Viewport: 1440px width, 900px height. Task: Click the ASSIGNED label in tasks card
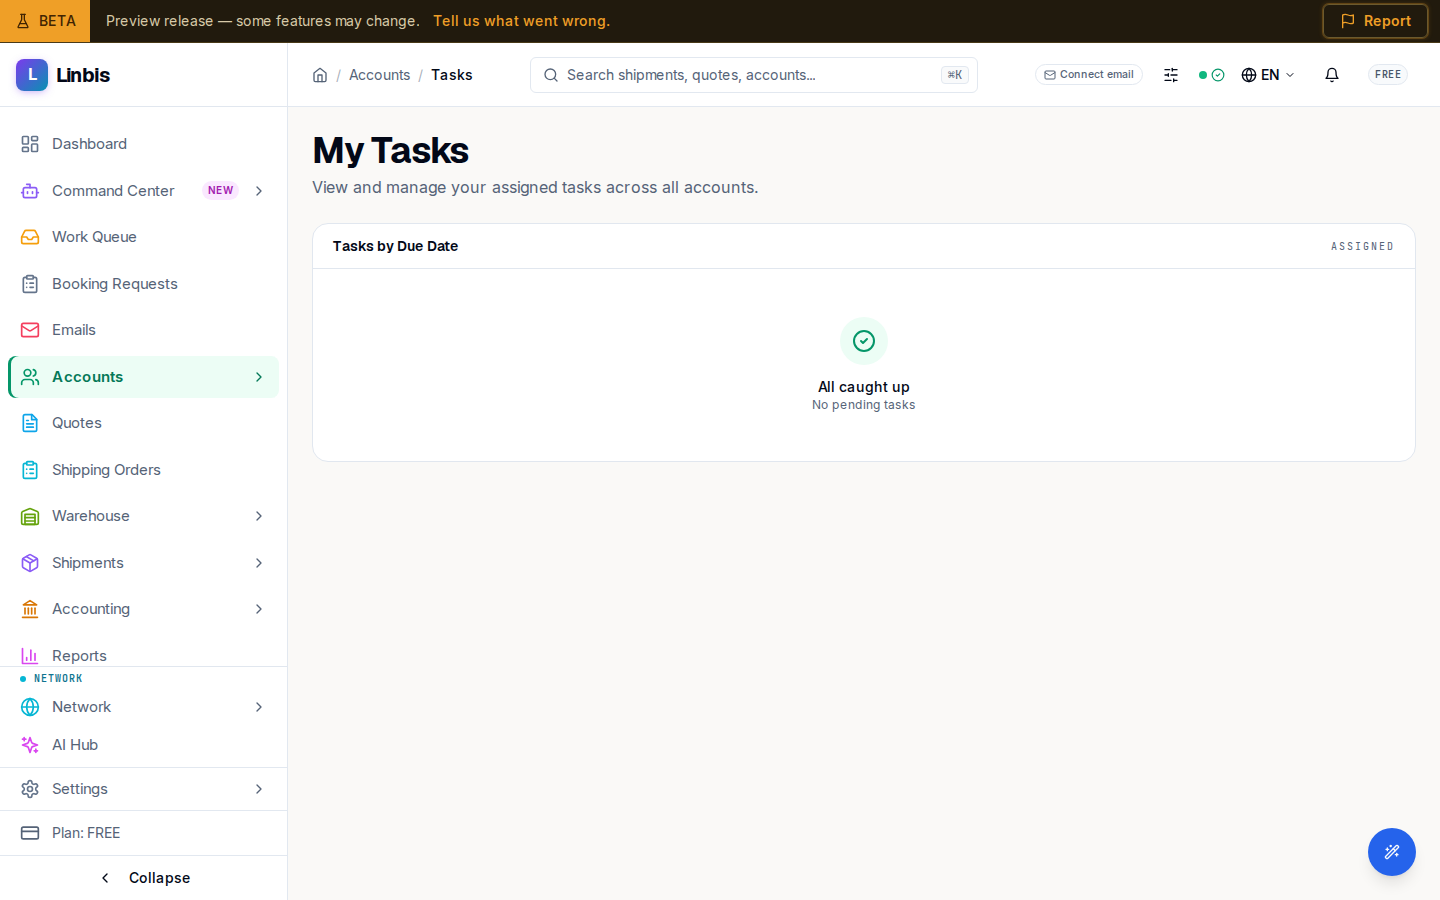tap(1362, 246)
